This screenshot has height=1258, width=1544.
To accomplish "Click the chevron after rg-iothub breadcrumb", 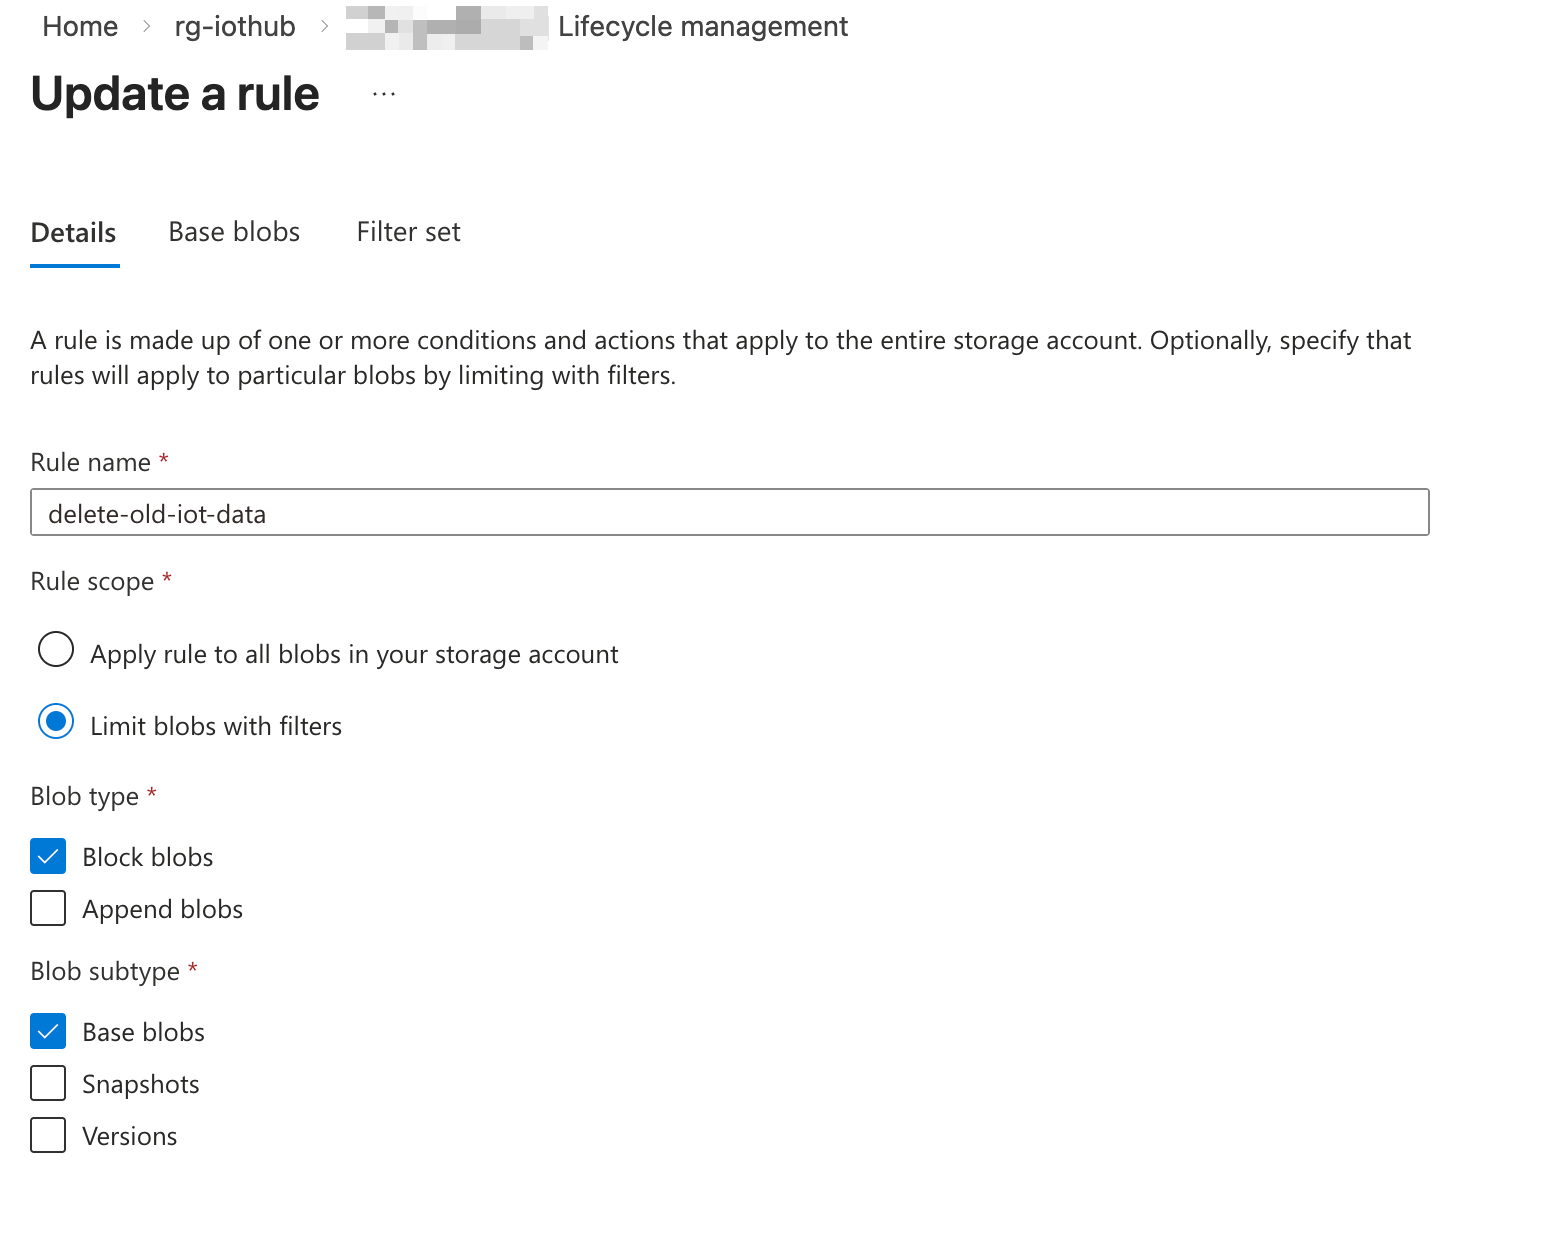I will (x=324, y=27).
